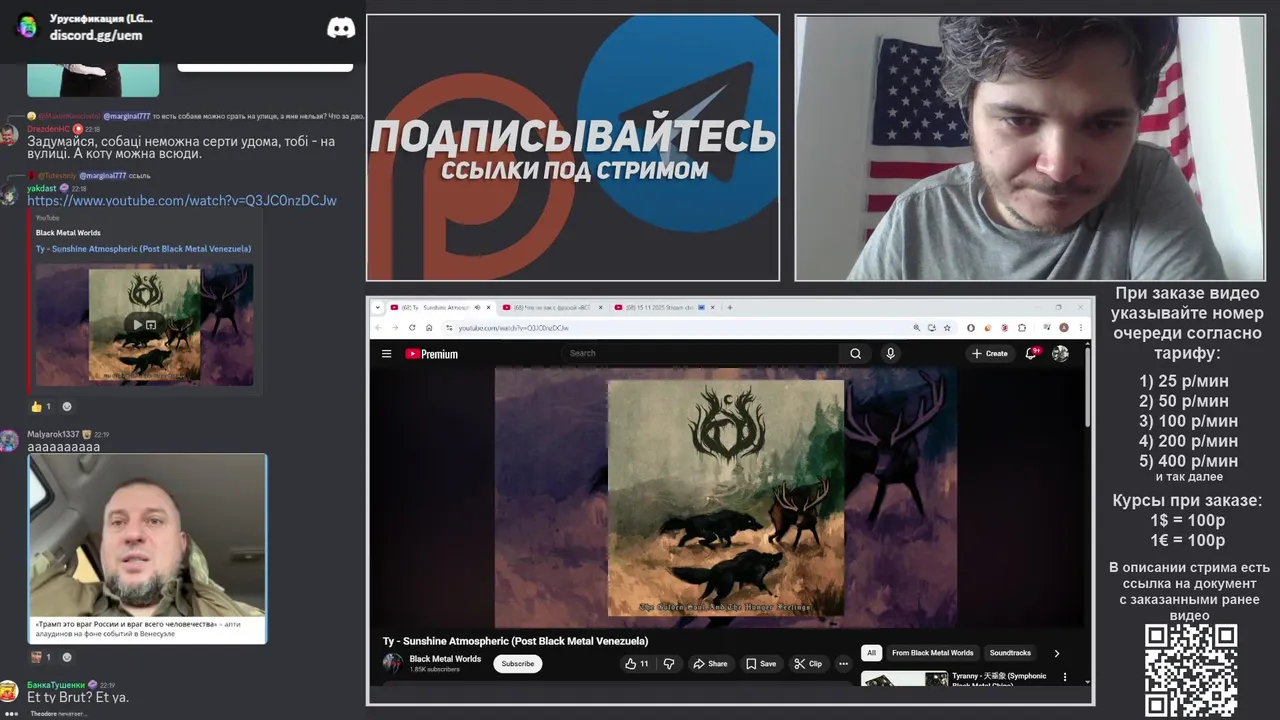Go to browser home page icon

(x=429, y=327)
